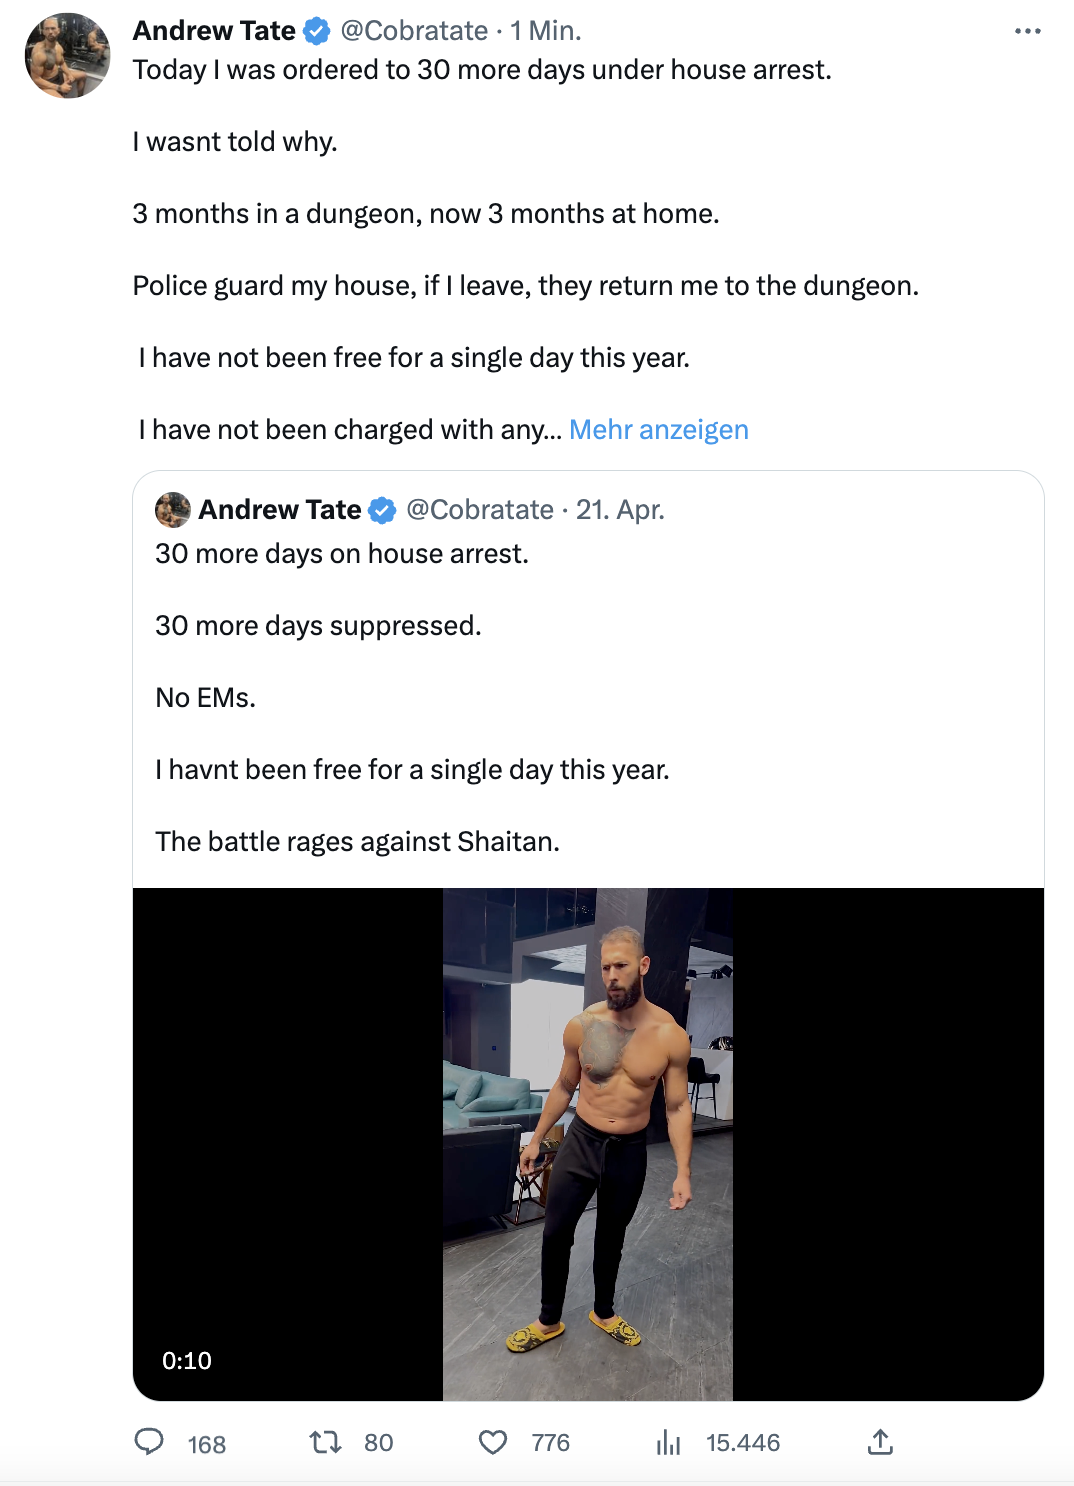Click Andrew Tate name in the quoted tweet
The image size is (1074, 1486).
[280, 510]
